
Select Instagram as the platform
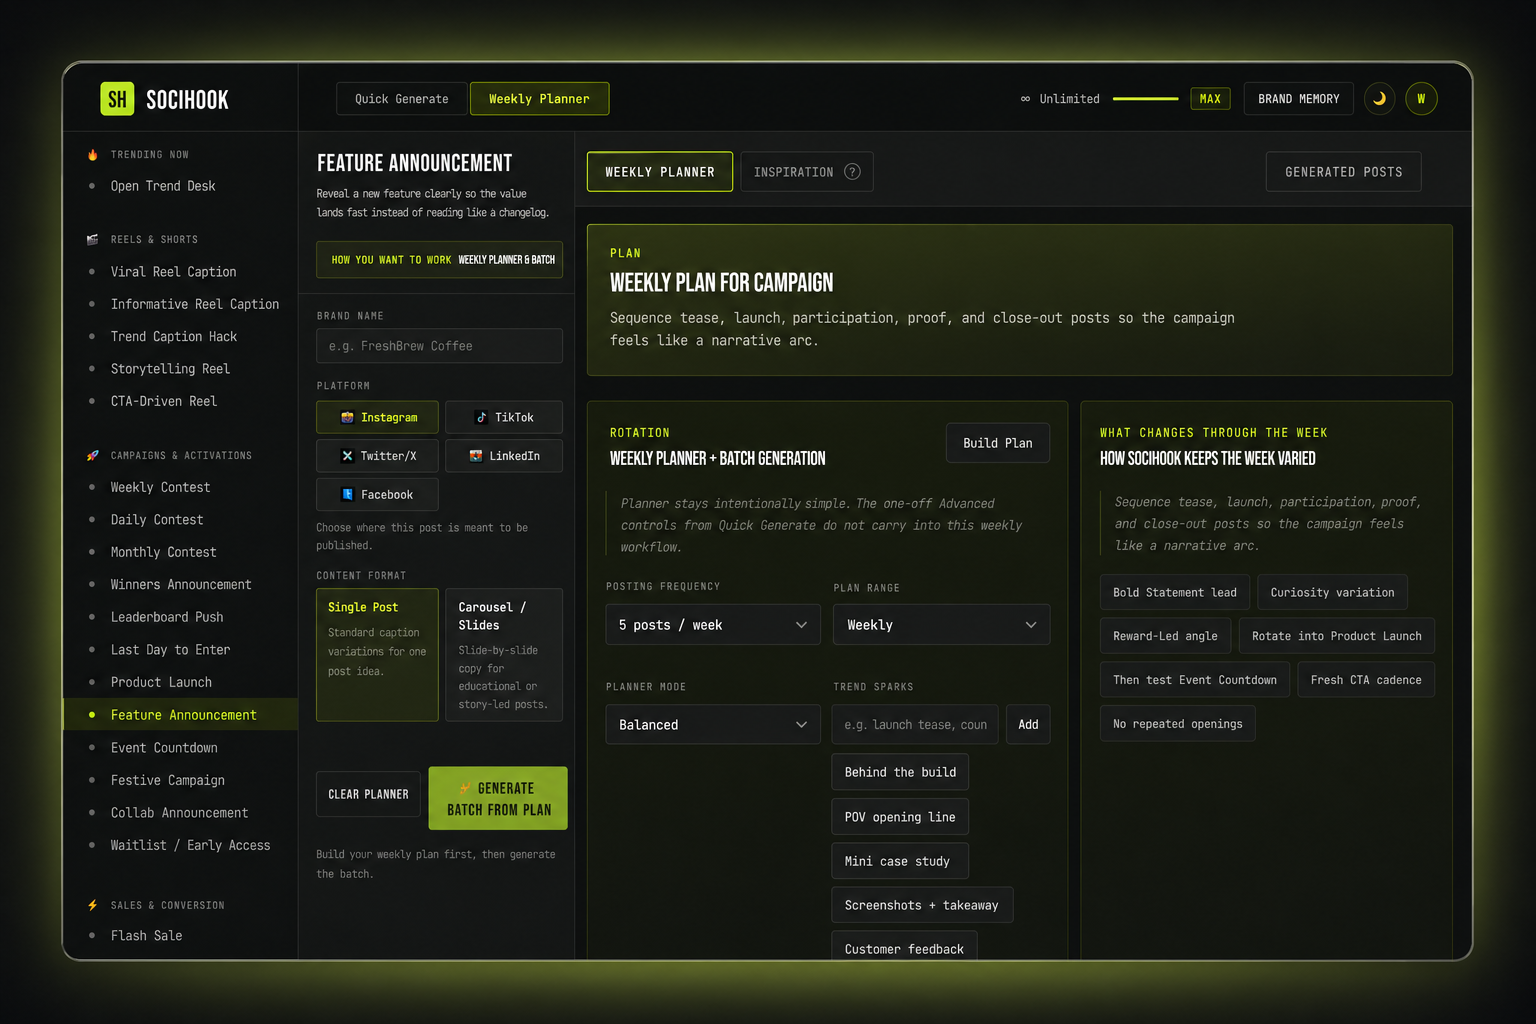[x=377, y=417]
